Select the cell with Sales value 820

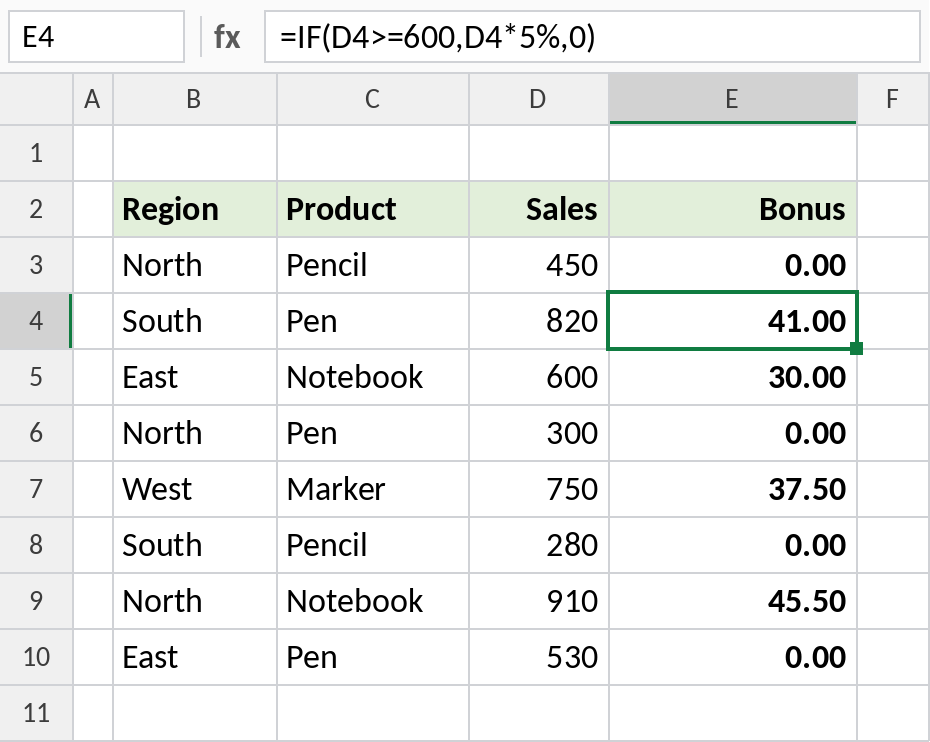[539, 321]
